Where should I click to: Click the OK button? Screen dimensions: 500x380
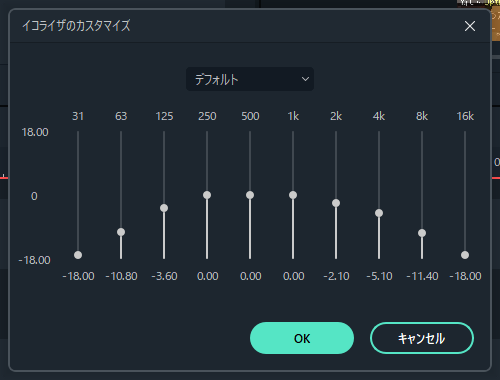pos(302,338)
